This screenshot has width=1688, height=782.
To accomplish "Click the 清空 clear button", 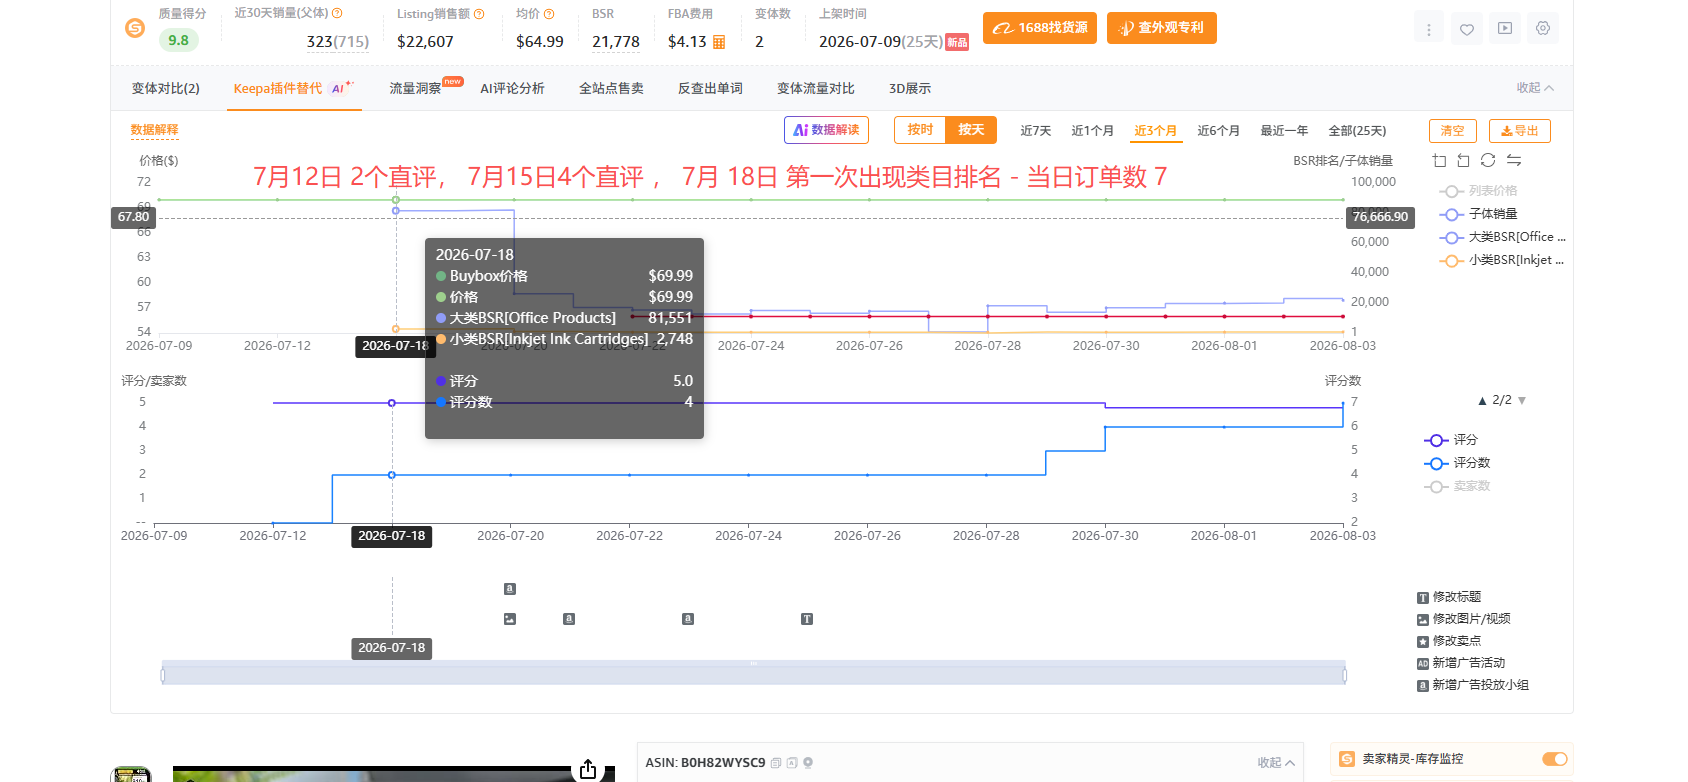I will [x=1452, y=131].
